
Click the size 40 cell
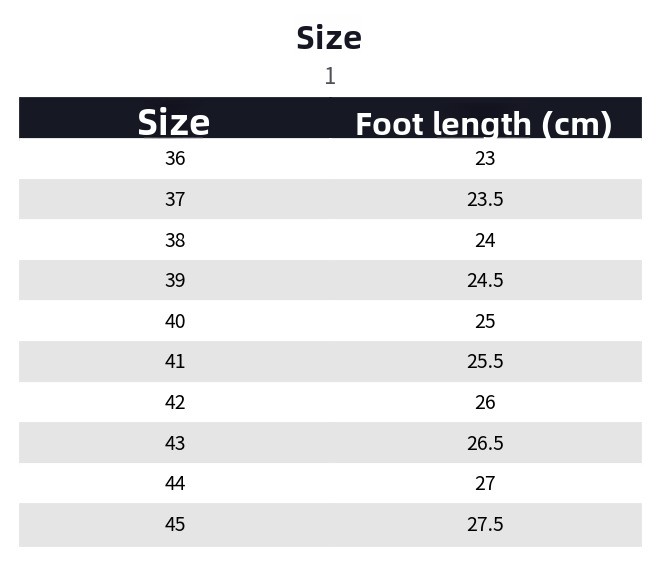(175, 321)
